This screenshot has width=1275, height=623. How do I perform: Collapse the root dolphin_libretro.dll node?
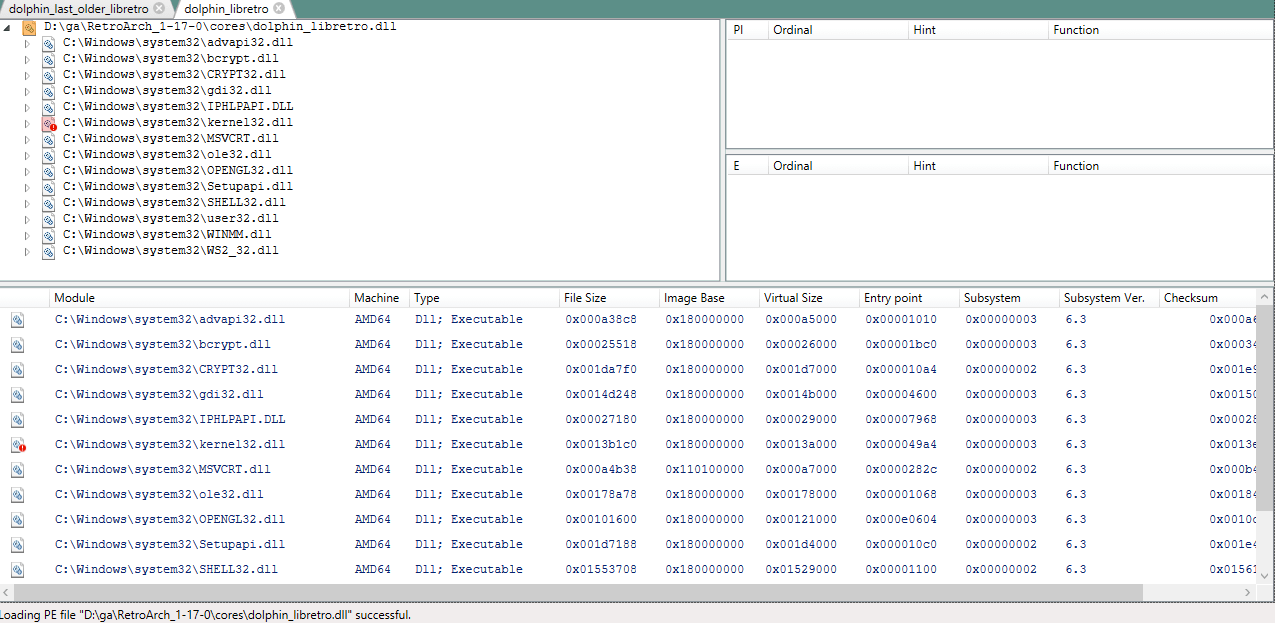pos(9,27)
